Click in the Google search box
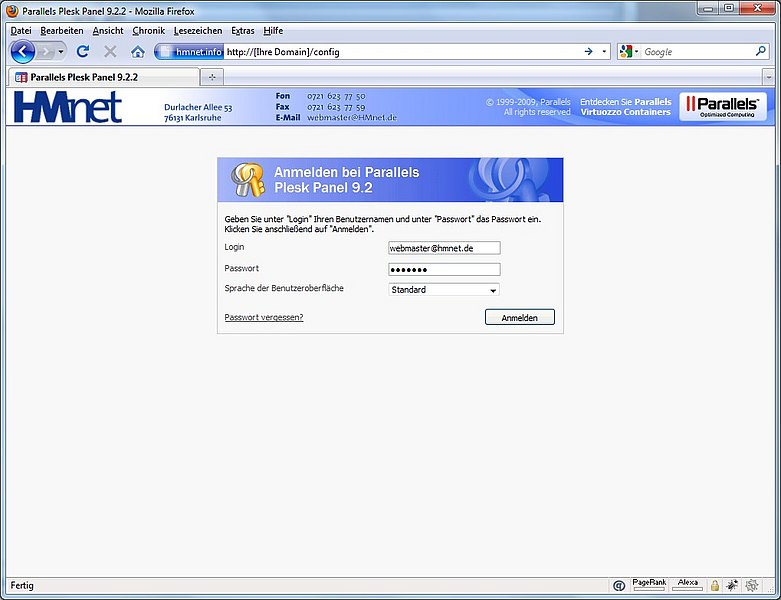 pos(697,52)
